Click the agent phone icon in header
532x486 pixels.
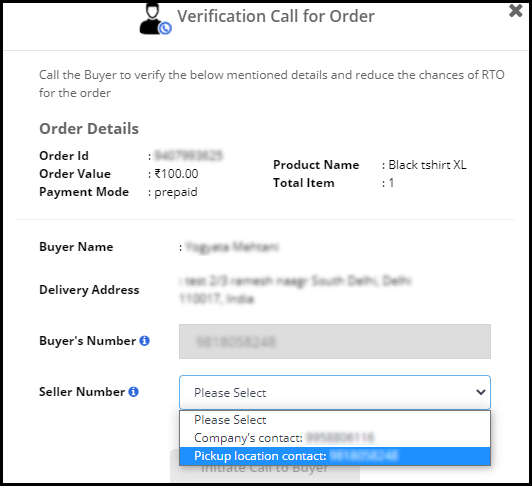(x=155, y=18)
